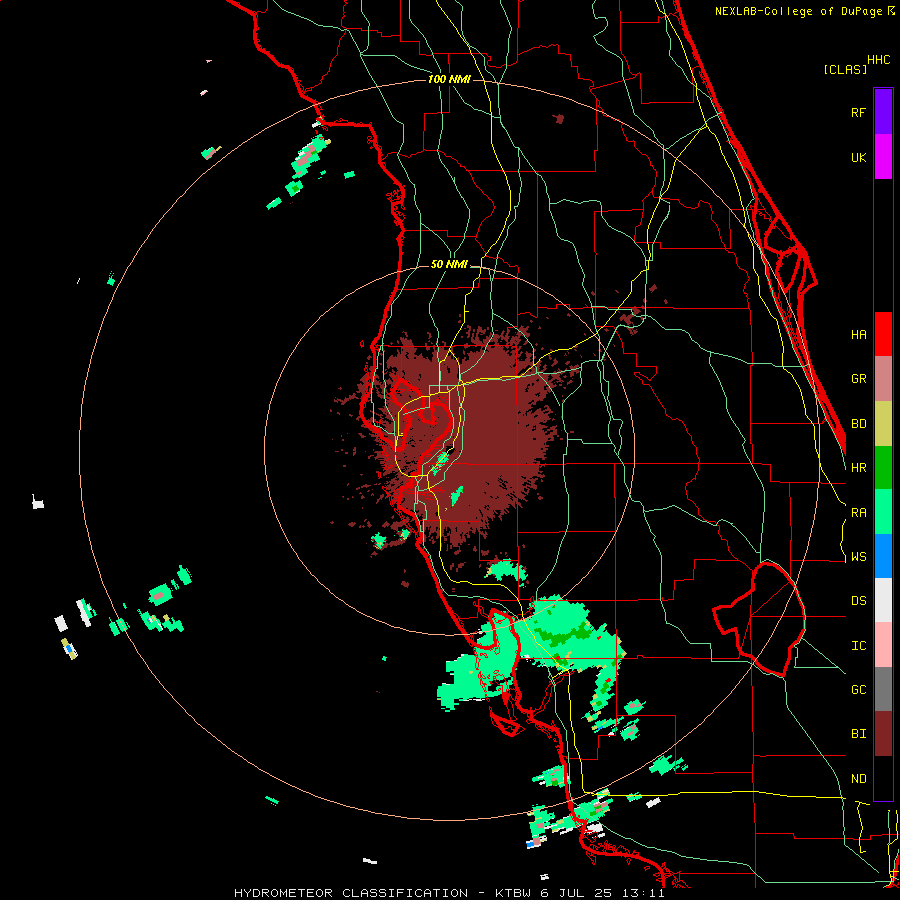This screenshot has width=900, height=900.
Task: Click the IC light pink legend swatch
Action: (883, 645)
